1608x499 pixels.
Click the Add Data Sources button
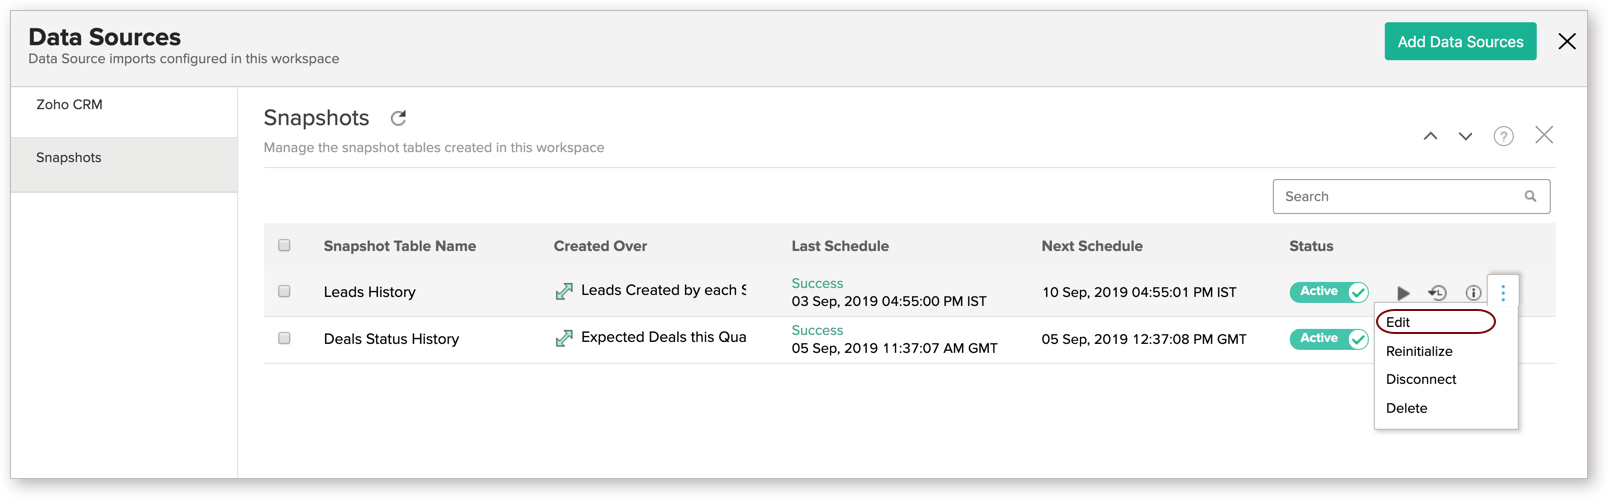click(1460, 42)
